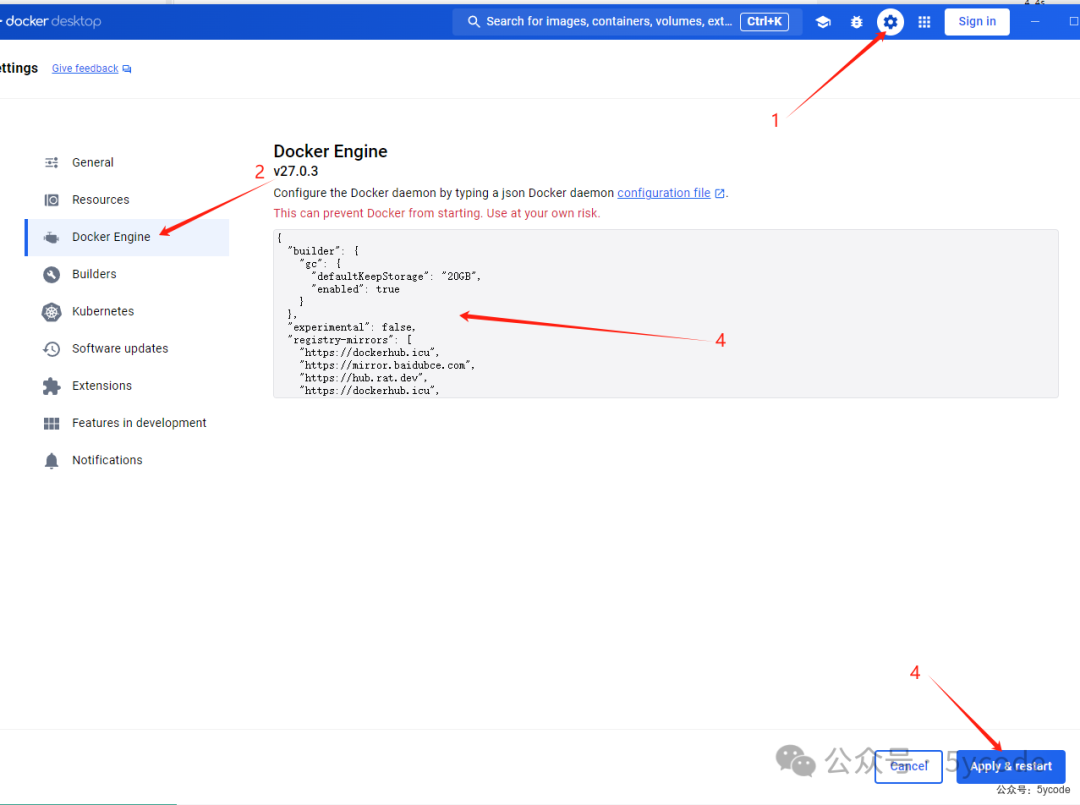Click the Notifications bell icon

pyautogui.click(x=51, y=460)
